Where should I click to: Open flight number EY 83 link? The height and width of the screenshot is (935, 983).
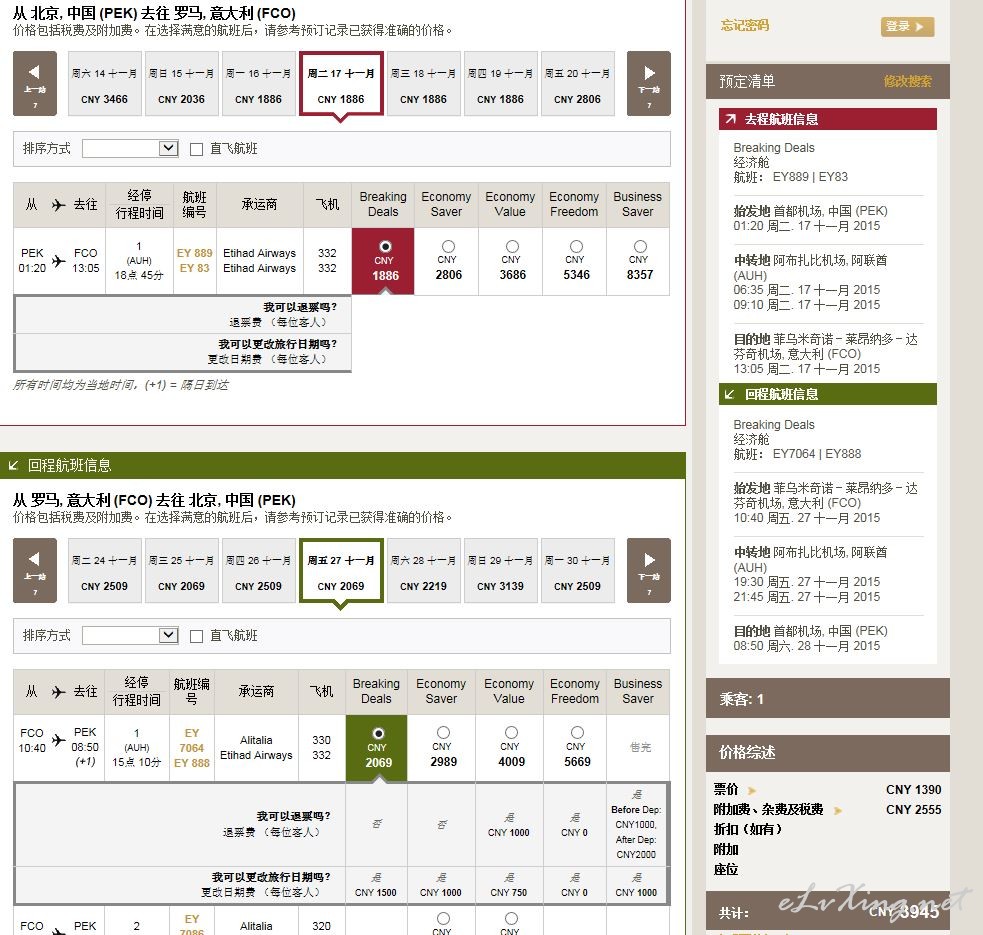(x=194, y=268)
